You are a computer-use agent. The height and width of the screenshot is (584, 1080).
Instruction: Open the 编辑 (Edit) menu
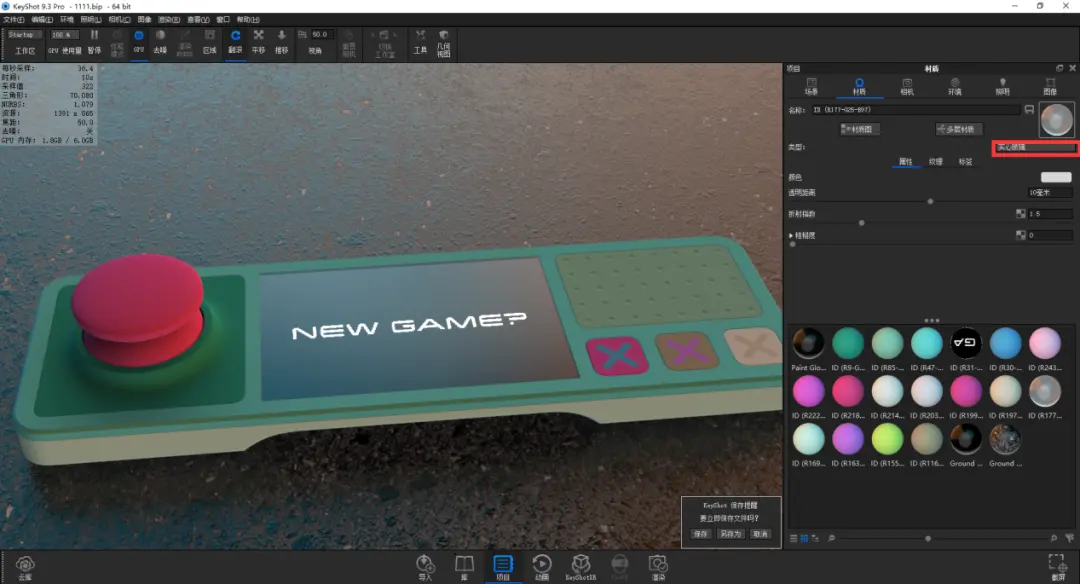(x=42, y=19)
